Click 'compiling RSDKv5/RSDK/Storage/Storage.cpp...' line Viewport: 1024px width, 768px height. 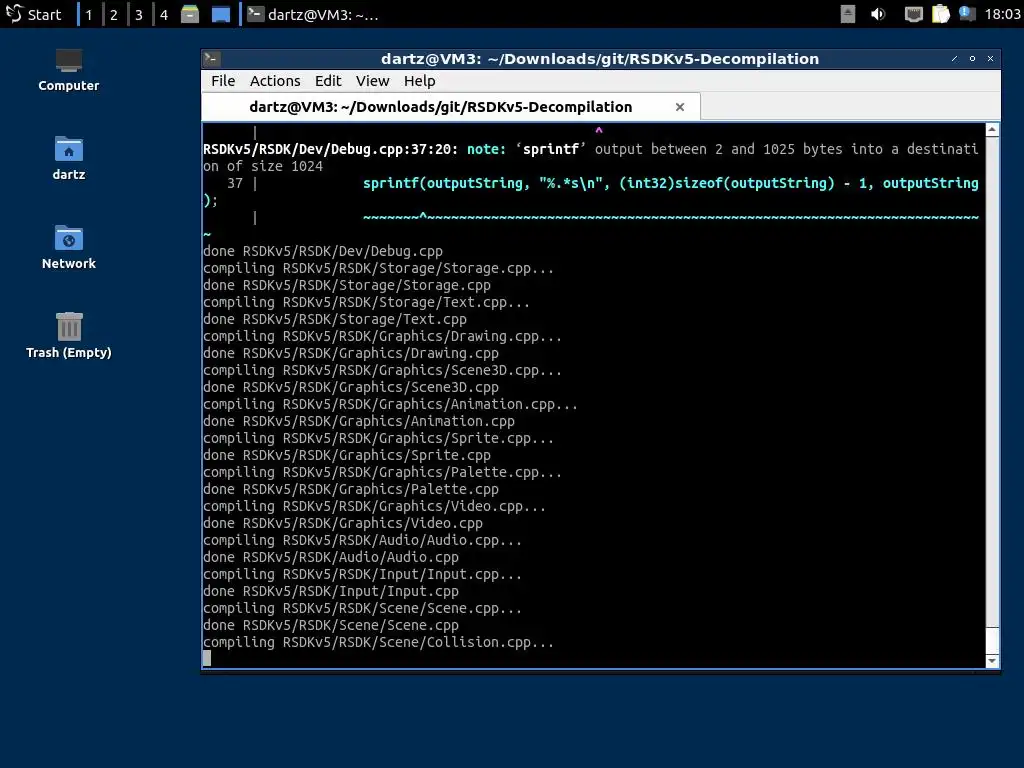click(378, 268)
